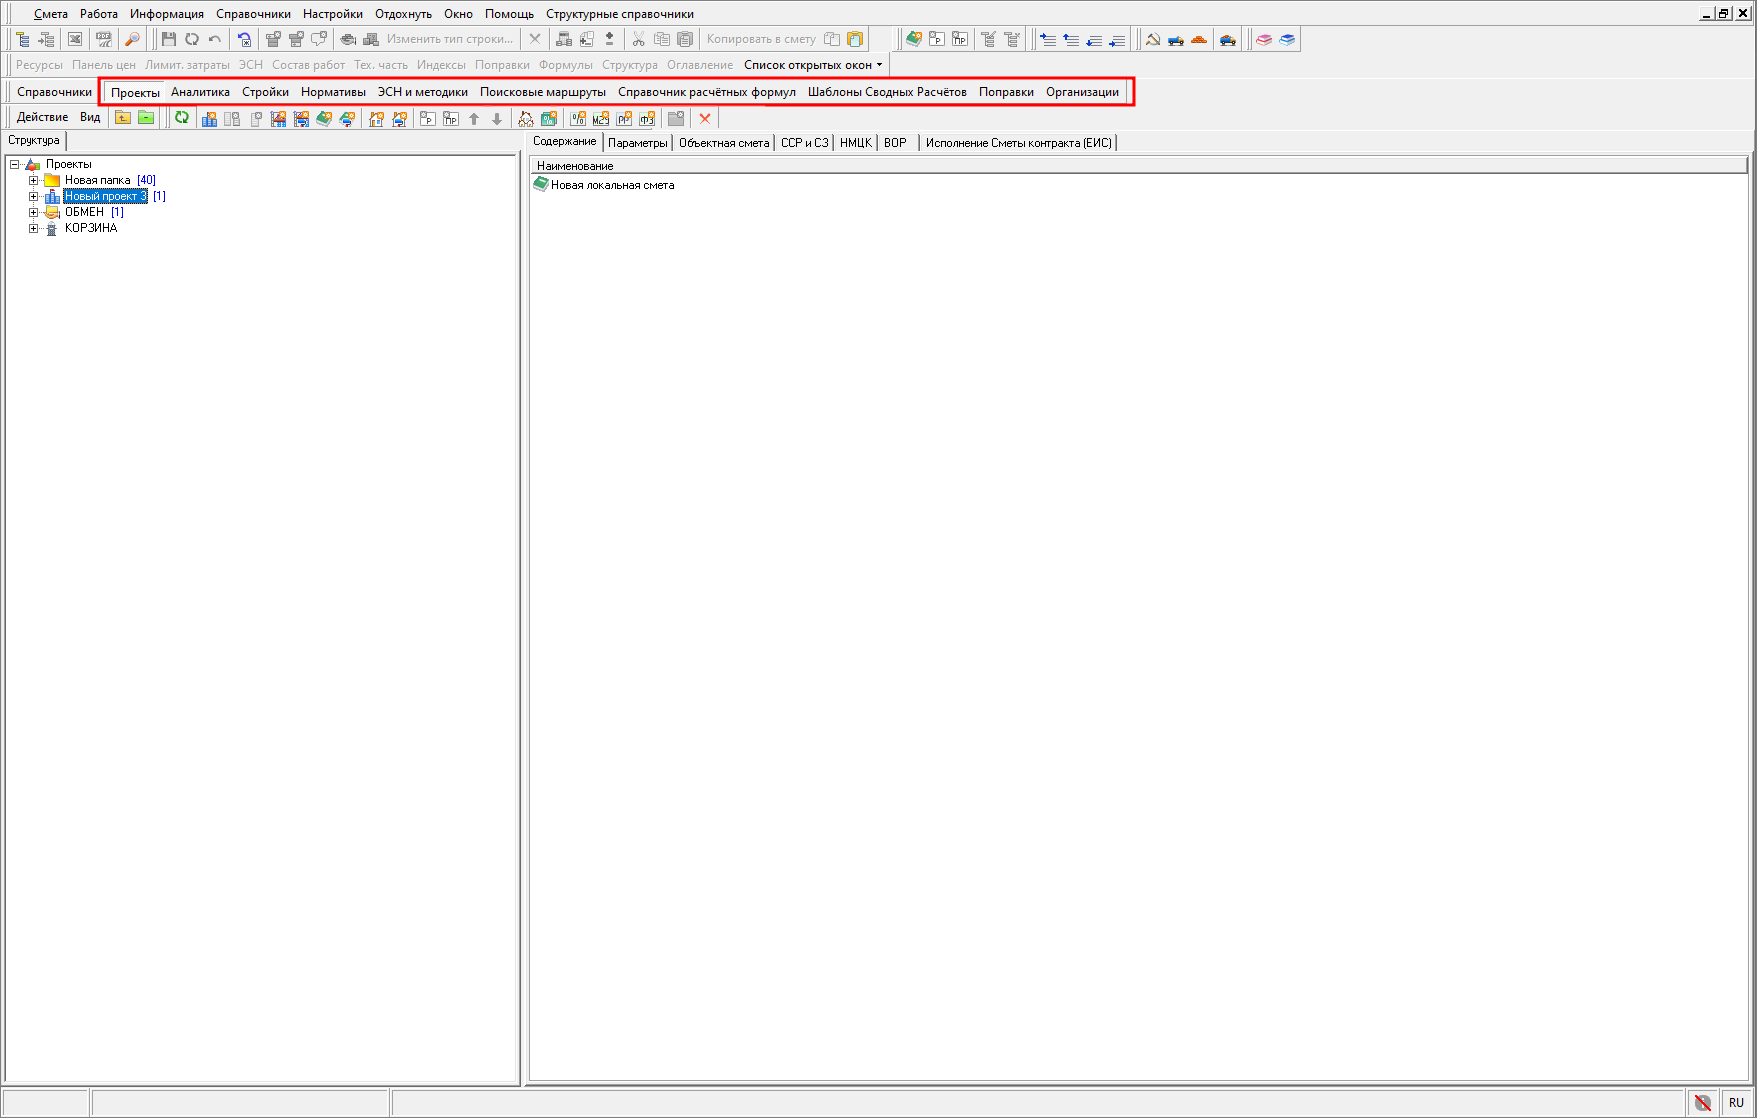Switch to the Параметры tab
The width and height of the screenshot is (1757, 1118).
[x=637, y=143]
